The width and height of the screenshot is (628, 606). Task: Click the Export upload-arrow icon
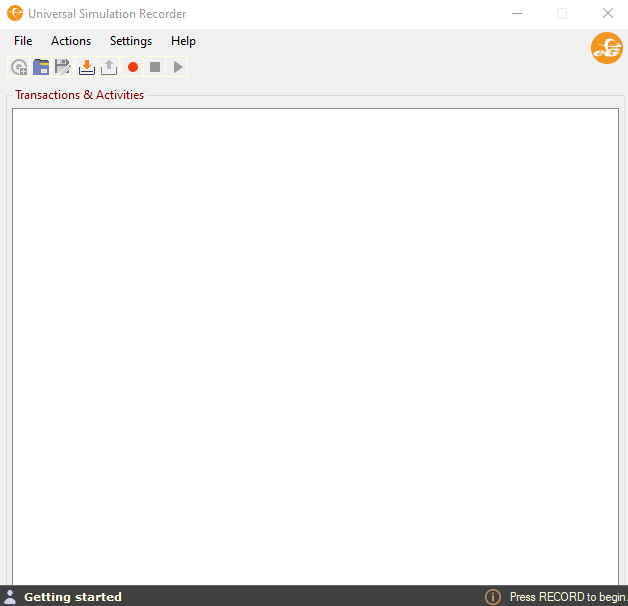click(x=109, y=67)
